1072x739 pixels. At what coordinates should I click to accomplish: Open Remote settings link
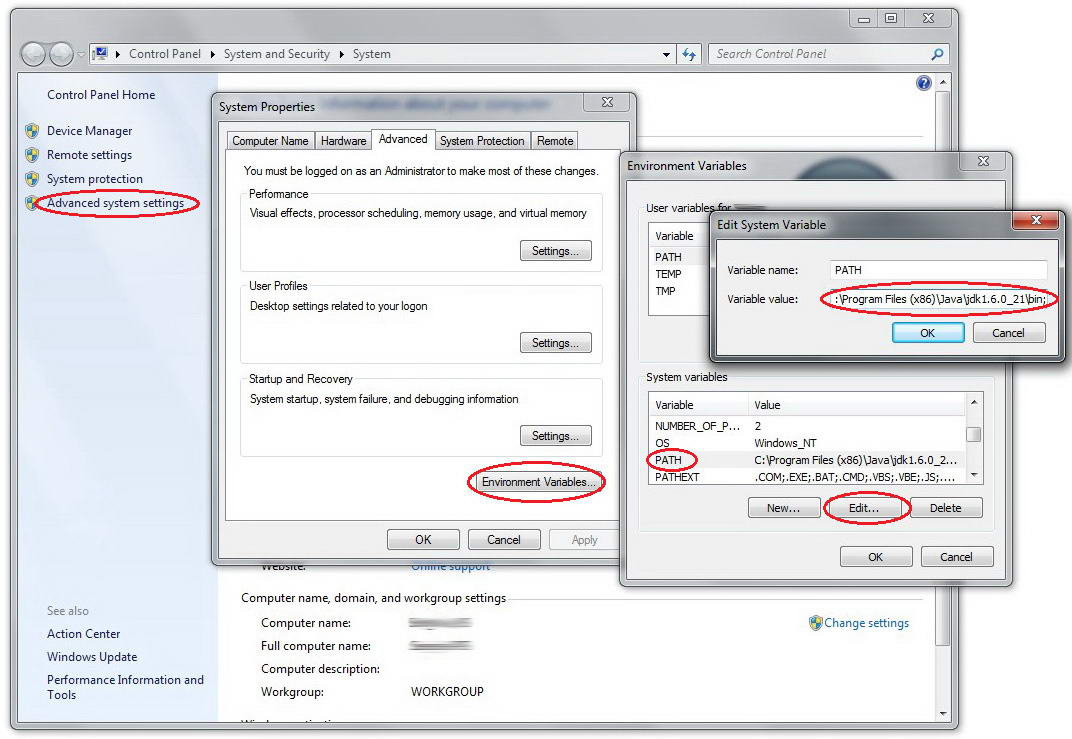90,155
